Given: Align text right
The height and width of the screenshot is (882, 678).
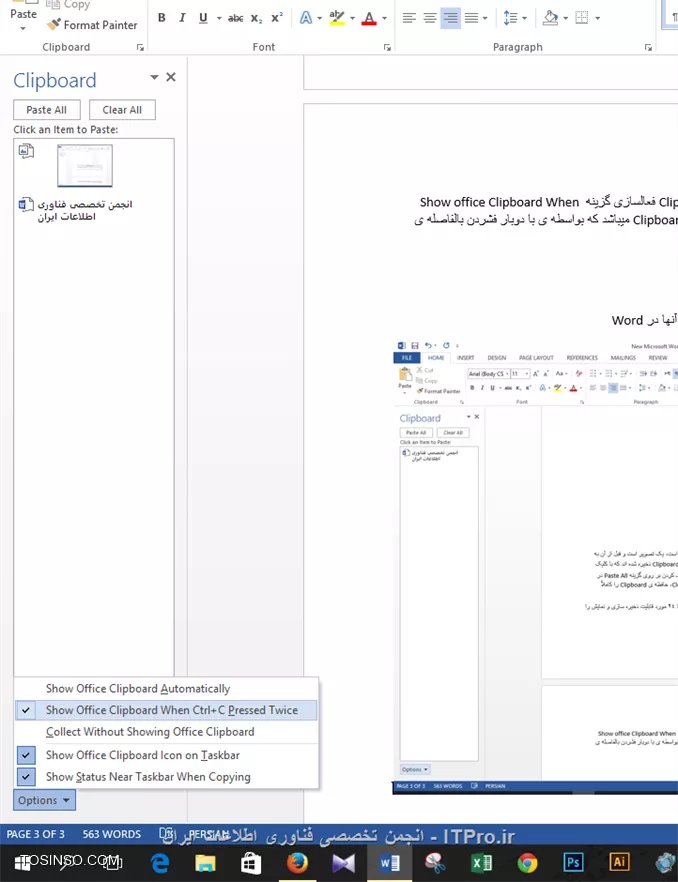Looking at the screenshot, I should tap(450, 18).
